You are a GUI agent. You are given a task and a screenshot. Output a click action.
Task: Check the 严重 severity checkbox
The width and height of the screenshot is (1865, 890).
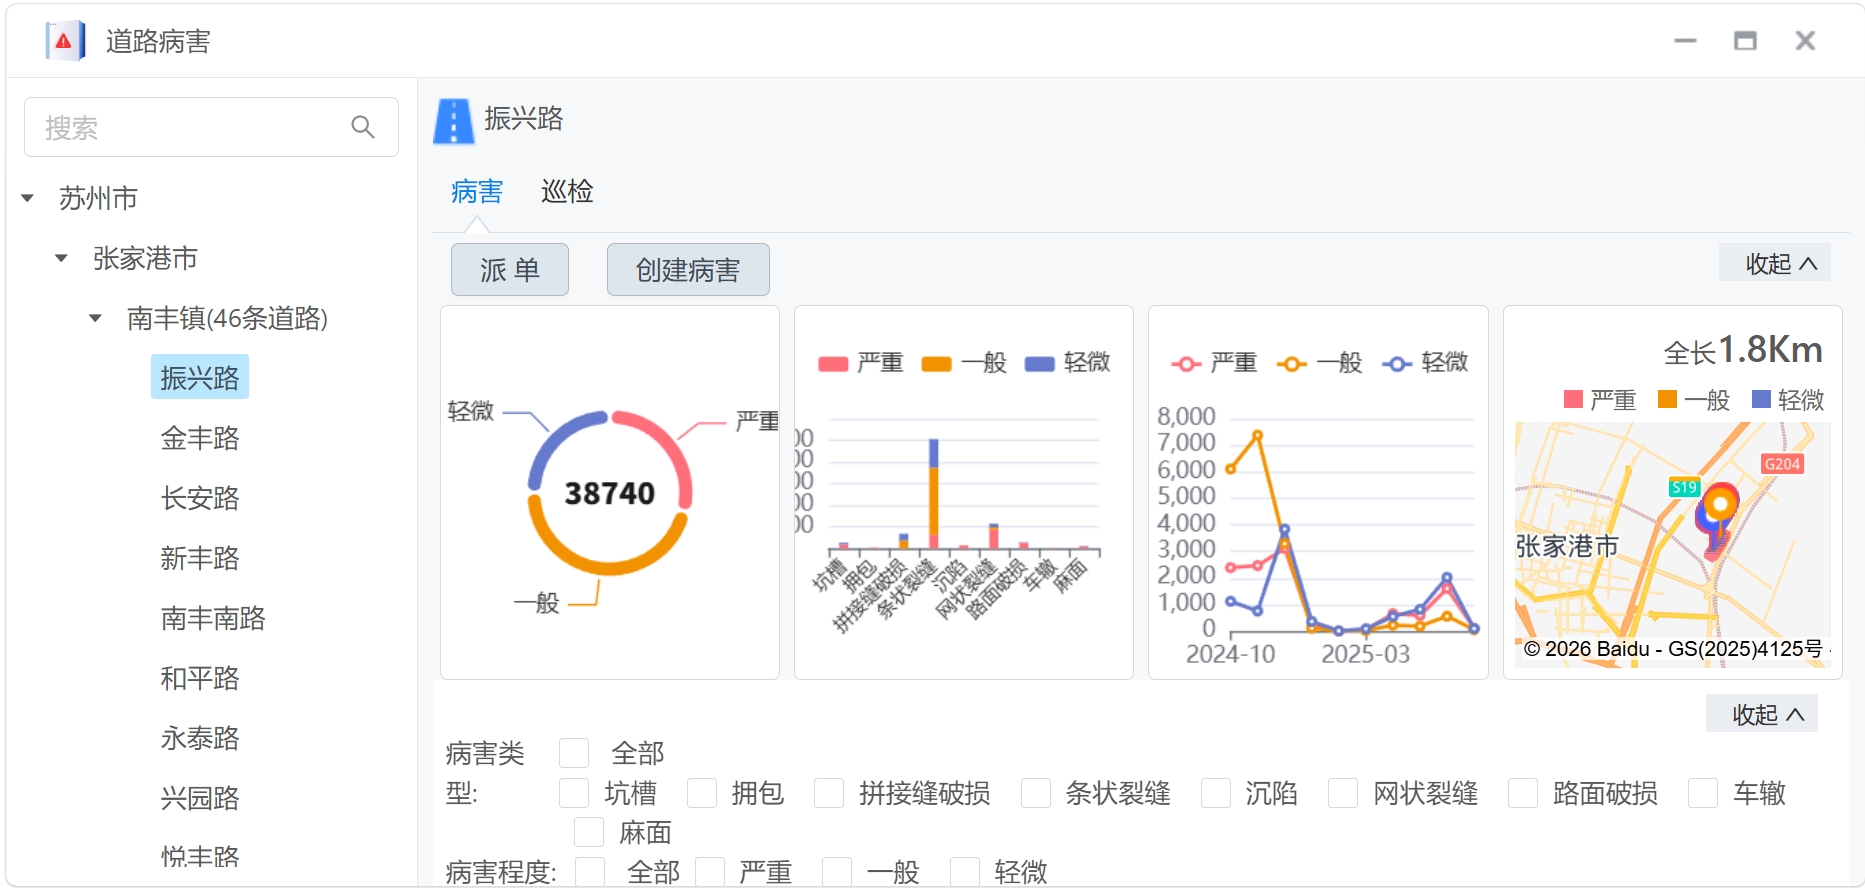pyautogui.click(x=710, y=872)
